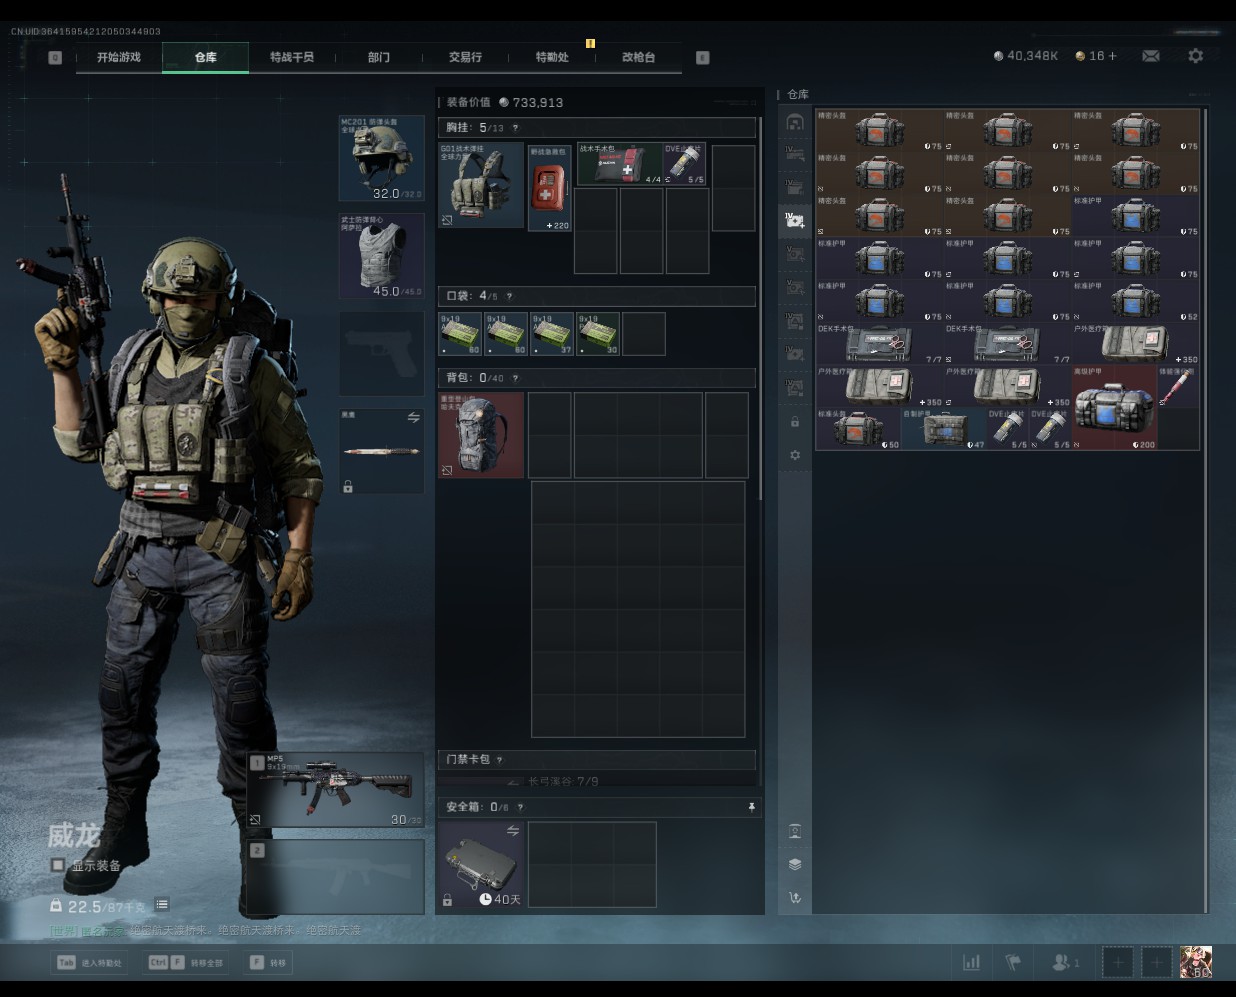The image size is (1236, 997).
Task: Click the 40,348K currency balance
Action: pos(1026,56)
